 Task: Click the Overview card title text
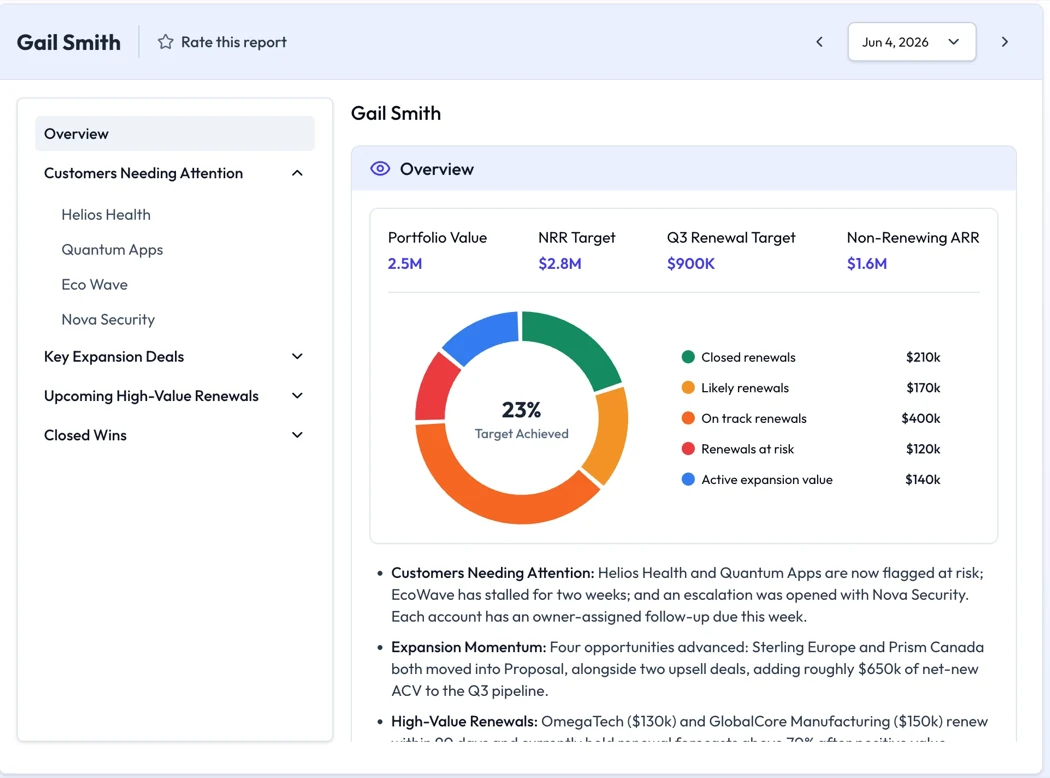(437, 169)
